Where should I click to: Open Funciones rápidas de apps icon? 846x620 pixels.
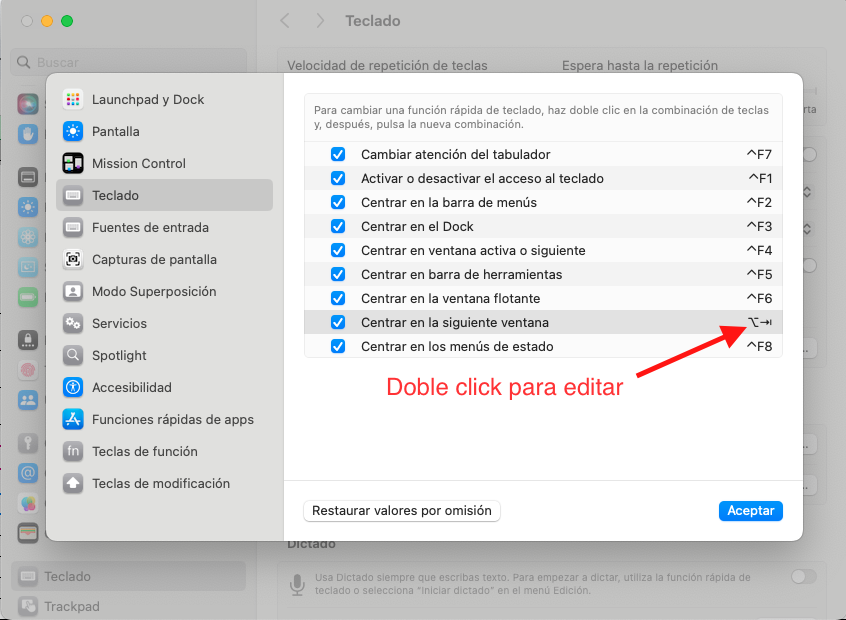point(73,419)
